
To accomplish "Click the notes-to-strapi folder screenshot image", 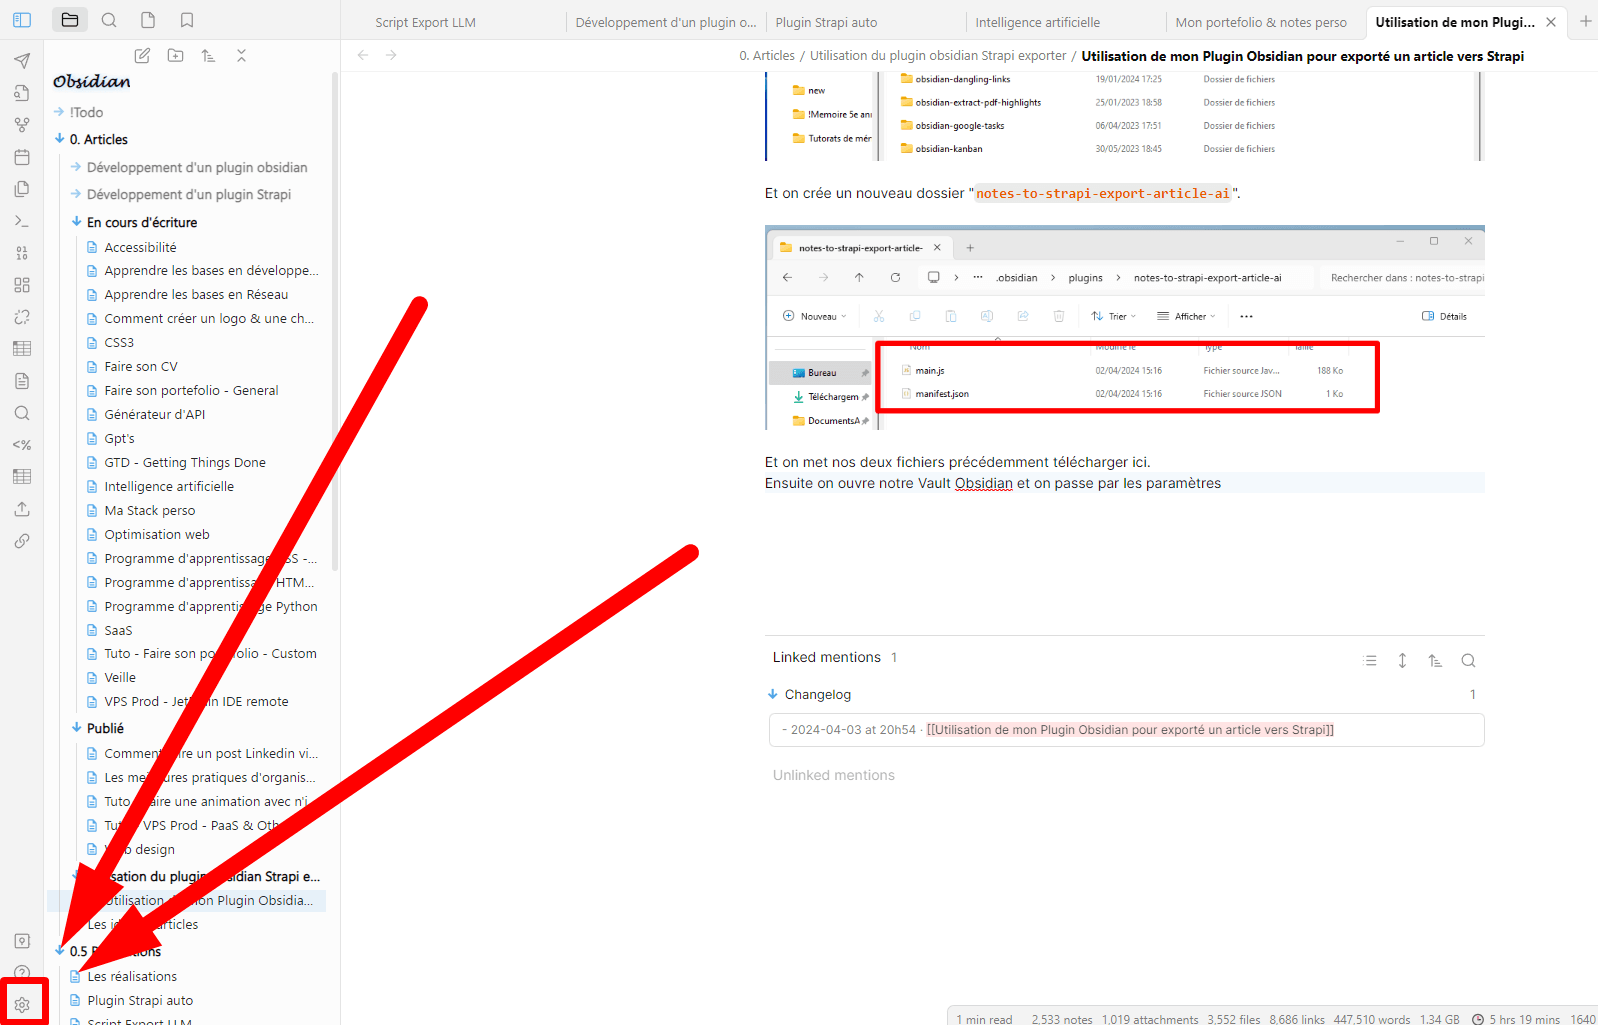I will coord(1125,328).
